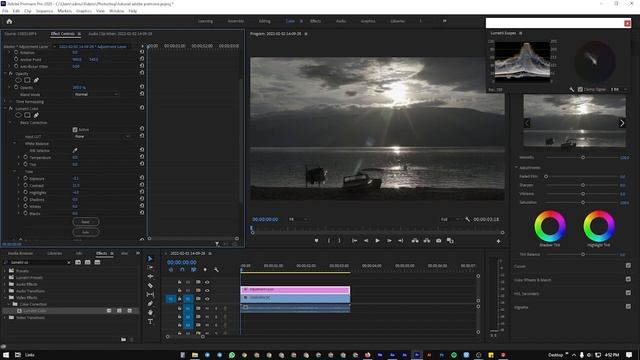The width and height of the screenshot is (640, 360).
Task: Select the Slip tool
Action: tap(150, 294)
